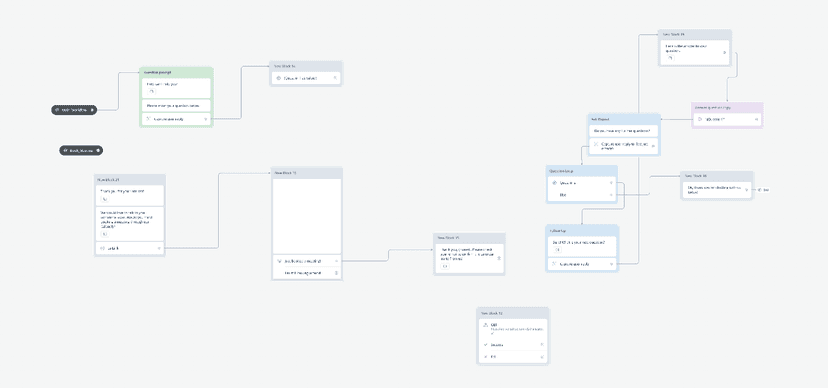This screenshot has height=388, width=828.
Task: Select the grey block header right of the middle blue block
Action: click(717, 176)
